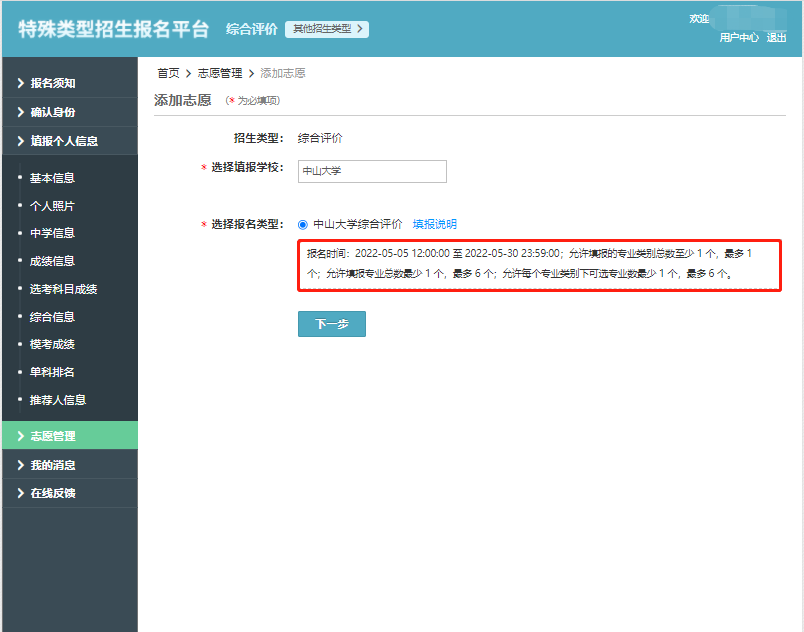804x632 pixels.
Task: Open 中学信息 in sidebar
Action: click(52, 233)
